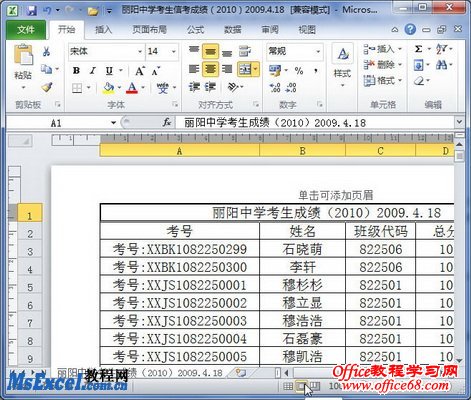
Task: Align text left
Action: coord(194,69)
